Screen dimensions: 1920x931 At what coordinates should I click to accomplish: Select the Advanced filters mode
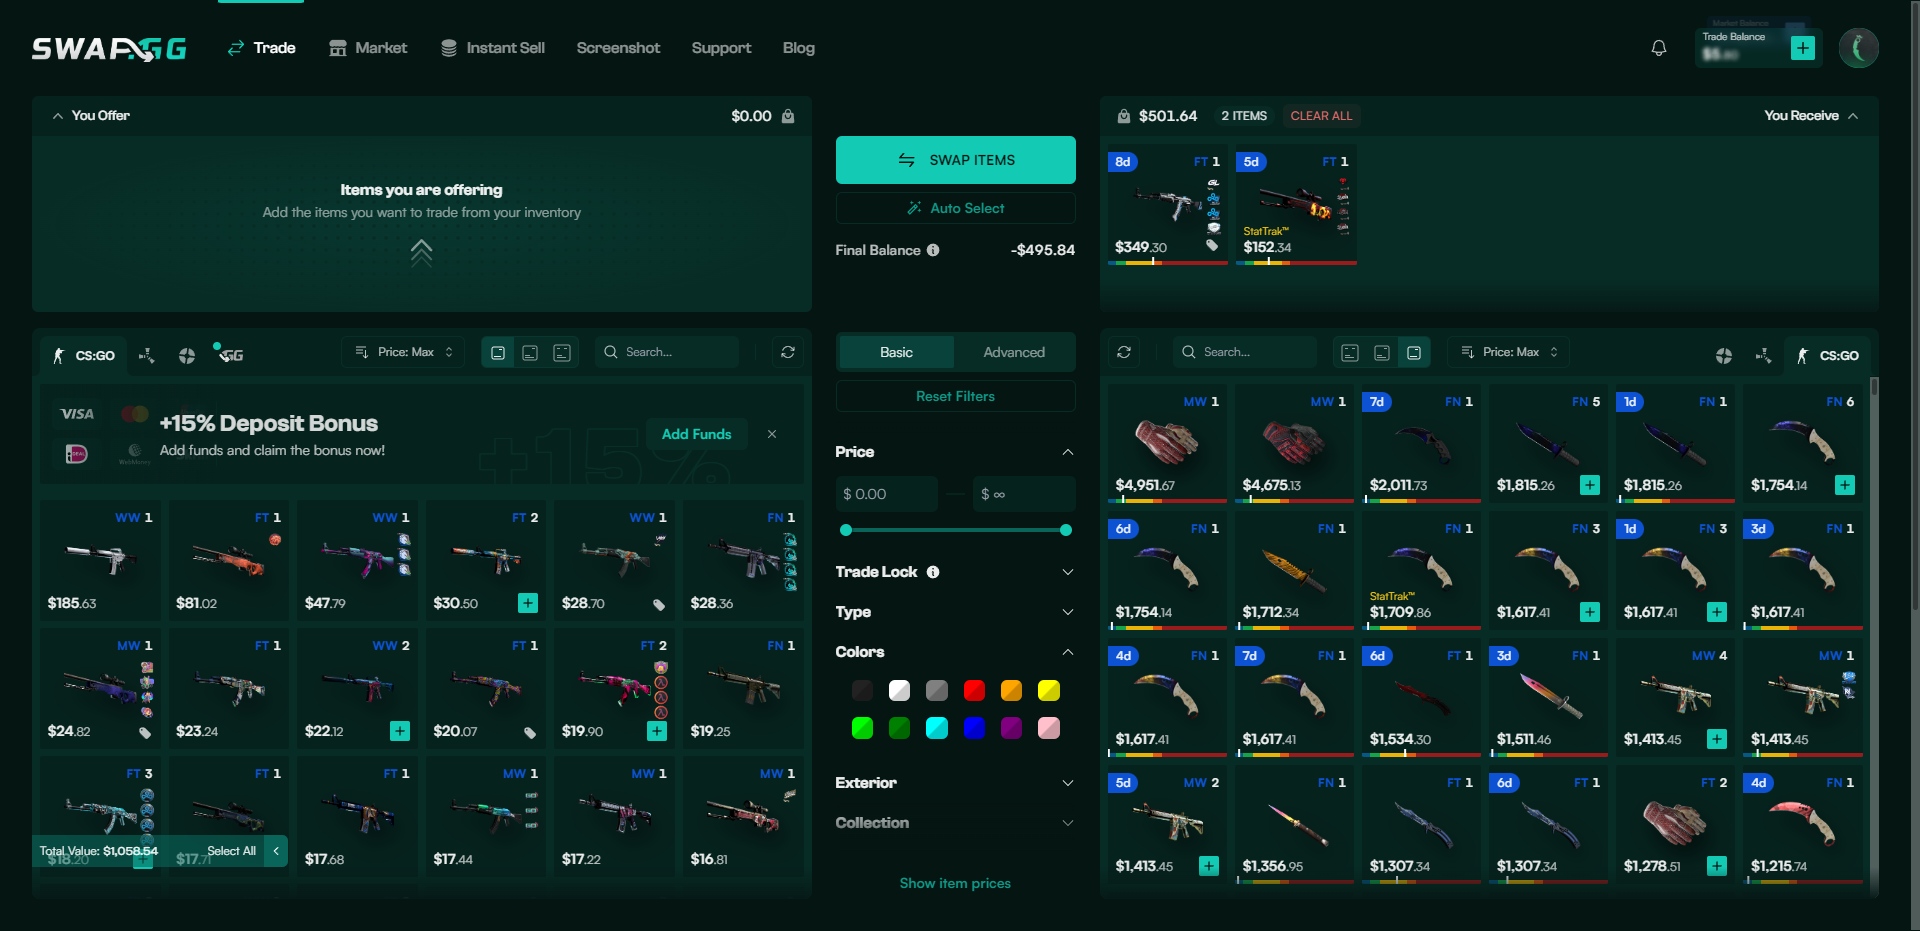tap(1014, 352)
